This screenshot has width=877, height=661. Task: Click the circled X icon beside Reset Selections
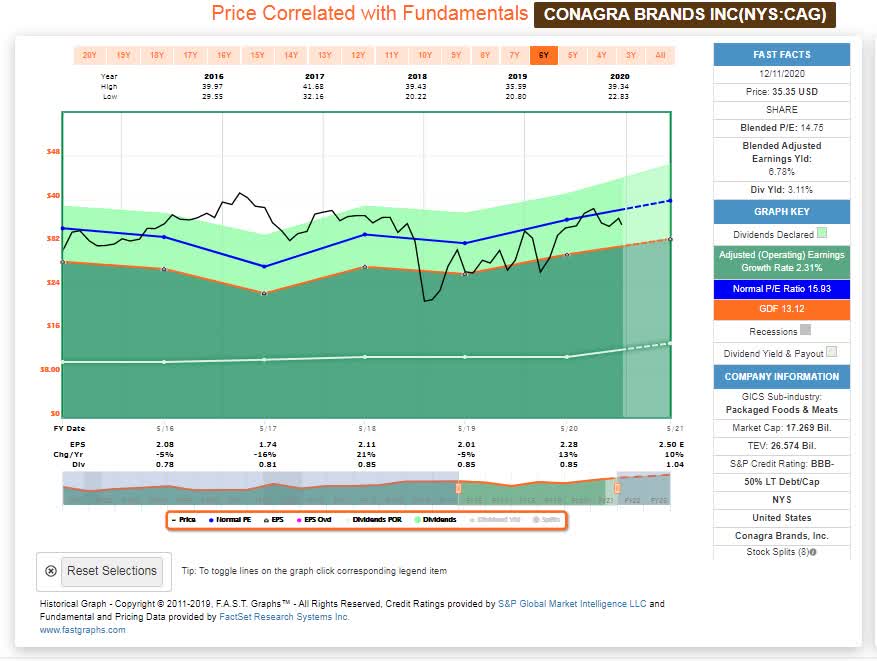click(53, 571)
